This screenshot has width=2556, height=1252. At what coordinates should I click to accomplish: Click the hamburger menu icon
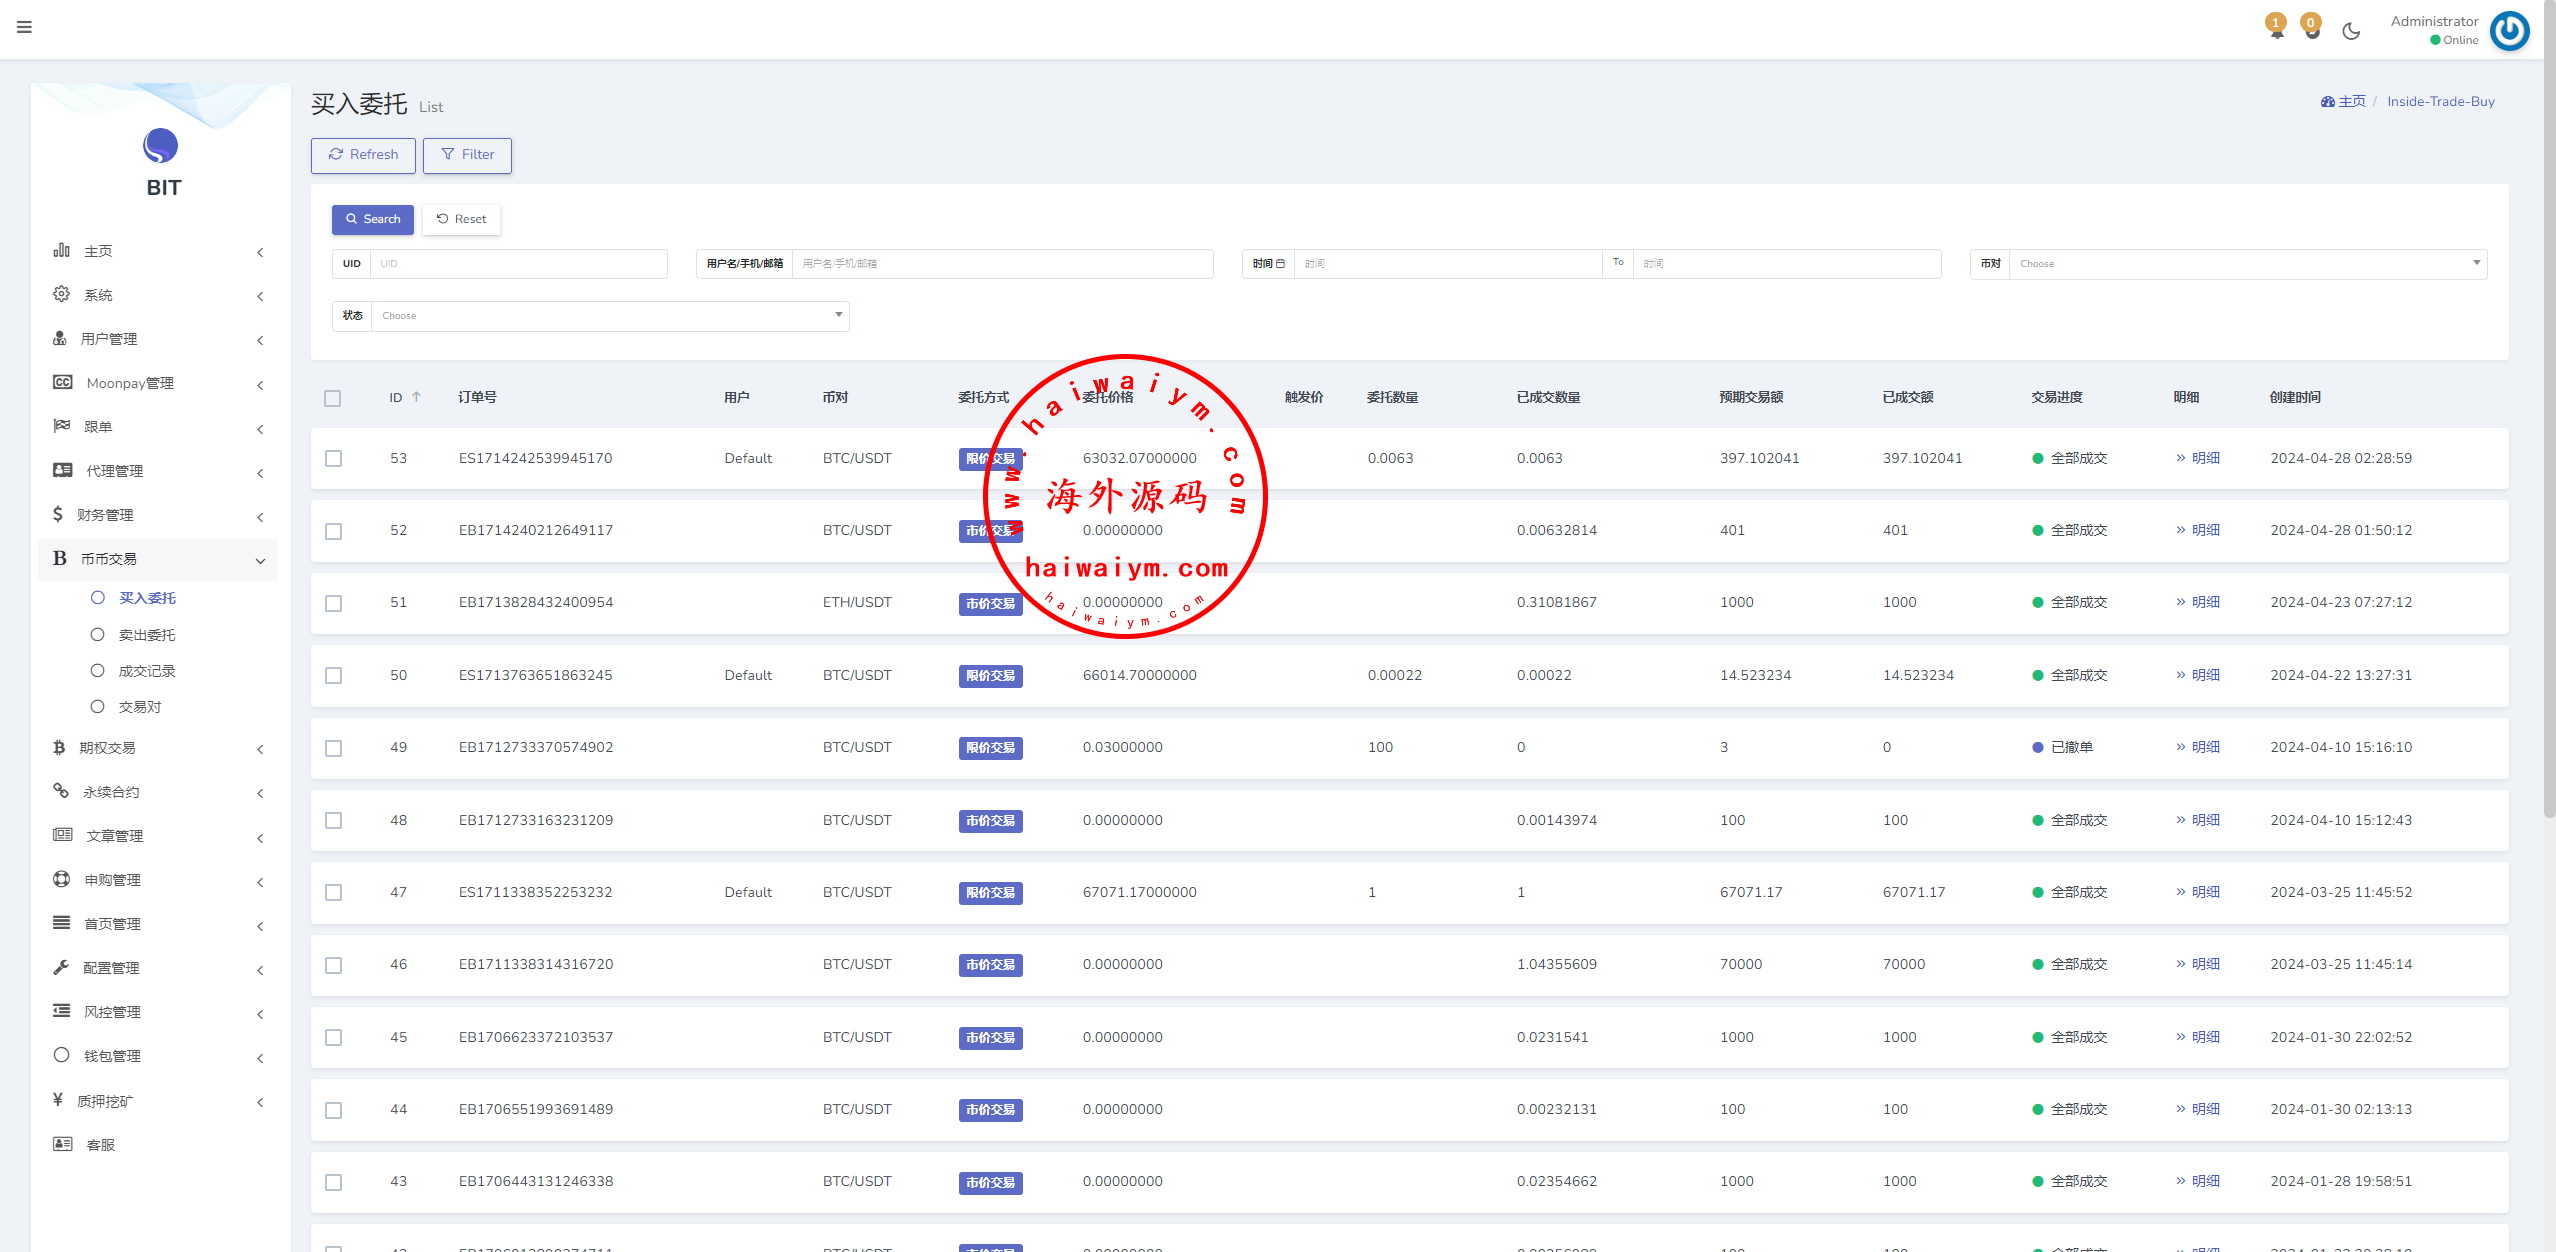(x=24, y=27)
